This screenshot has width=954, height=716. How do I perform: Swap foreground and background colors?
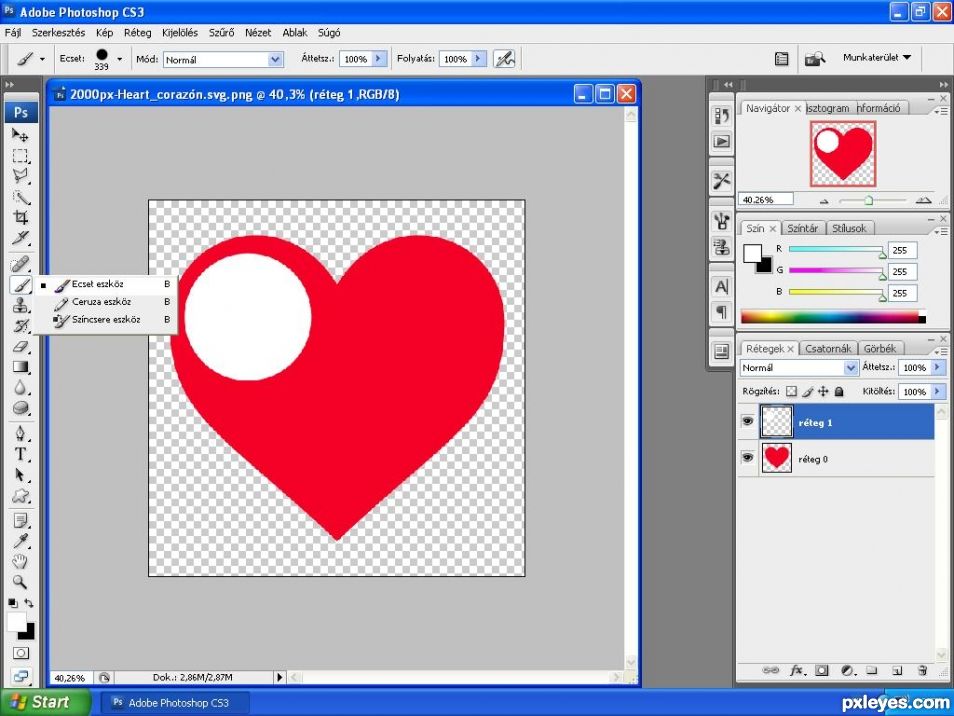pyautogui.click(x=29, y=603)
